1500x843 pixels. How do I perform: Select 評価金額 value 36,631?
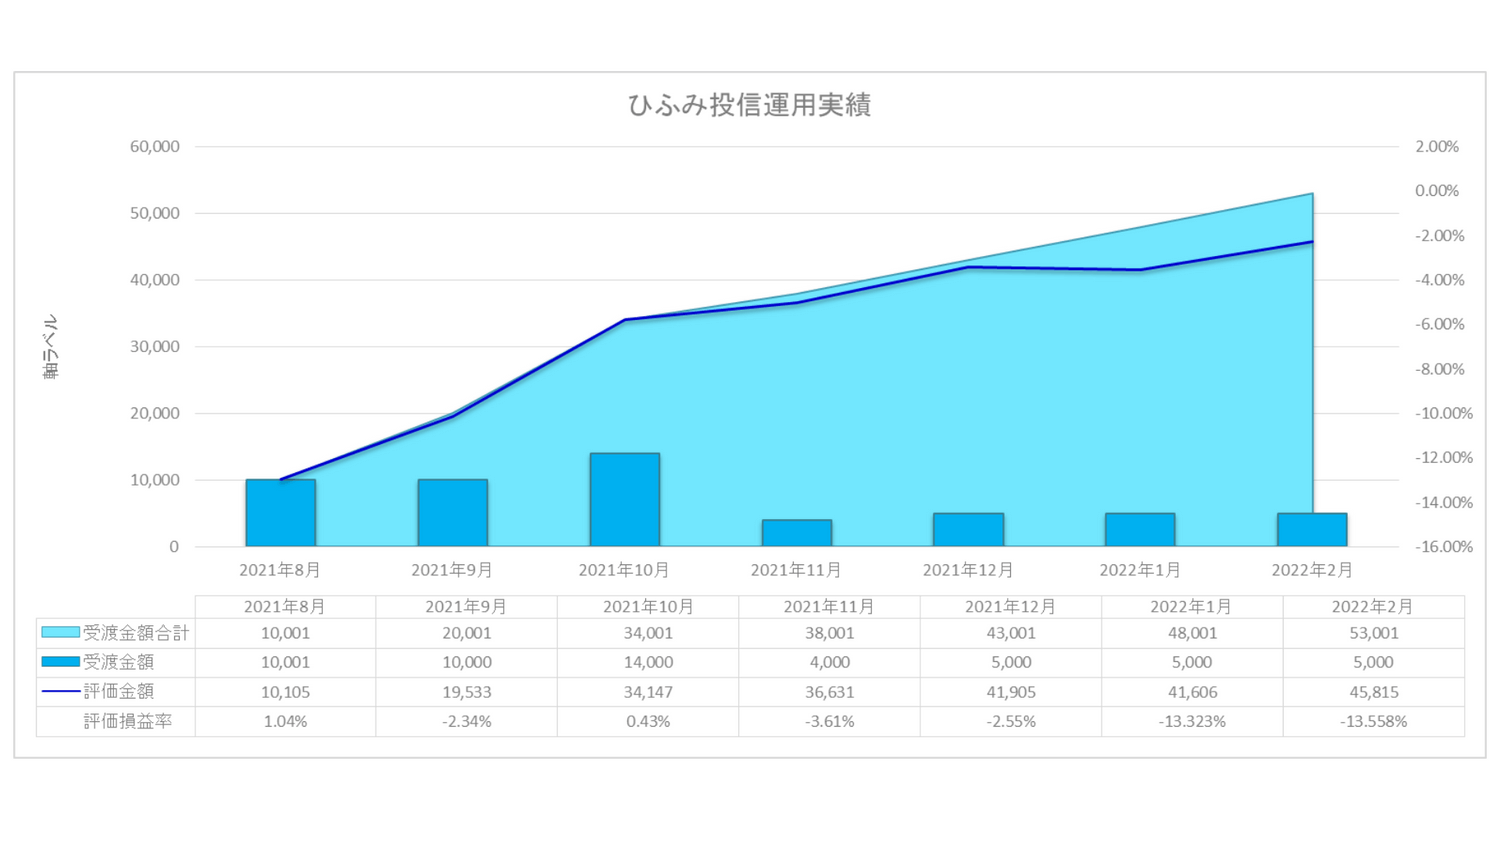[x=830, y=692]
